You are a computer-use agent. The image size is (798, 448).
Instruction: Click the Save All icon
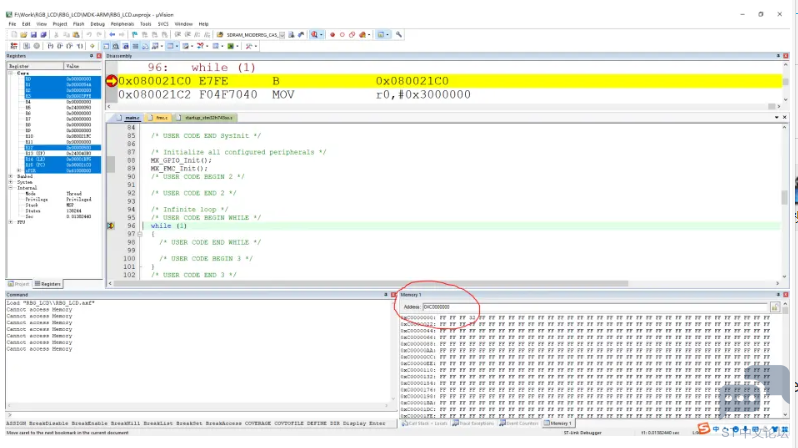(43, 35)
